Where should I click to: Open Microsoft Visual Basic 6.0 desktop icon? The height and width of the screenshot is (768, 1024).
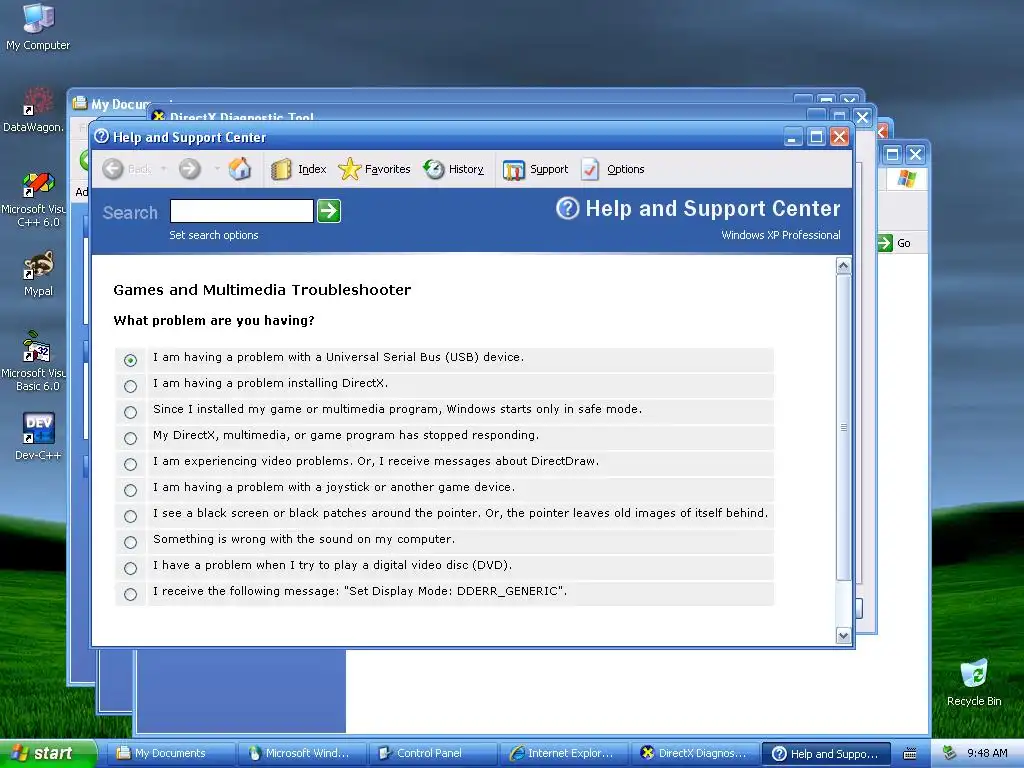(x=33, y=361)
